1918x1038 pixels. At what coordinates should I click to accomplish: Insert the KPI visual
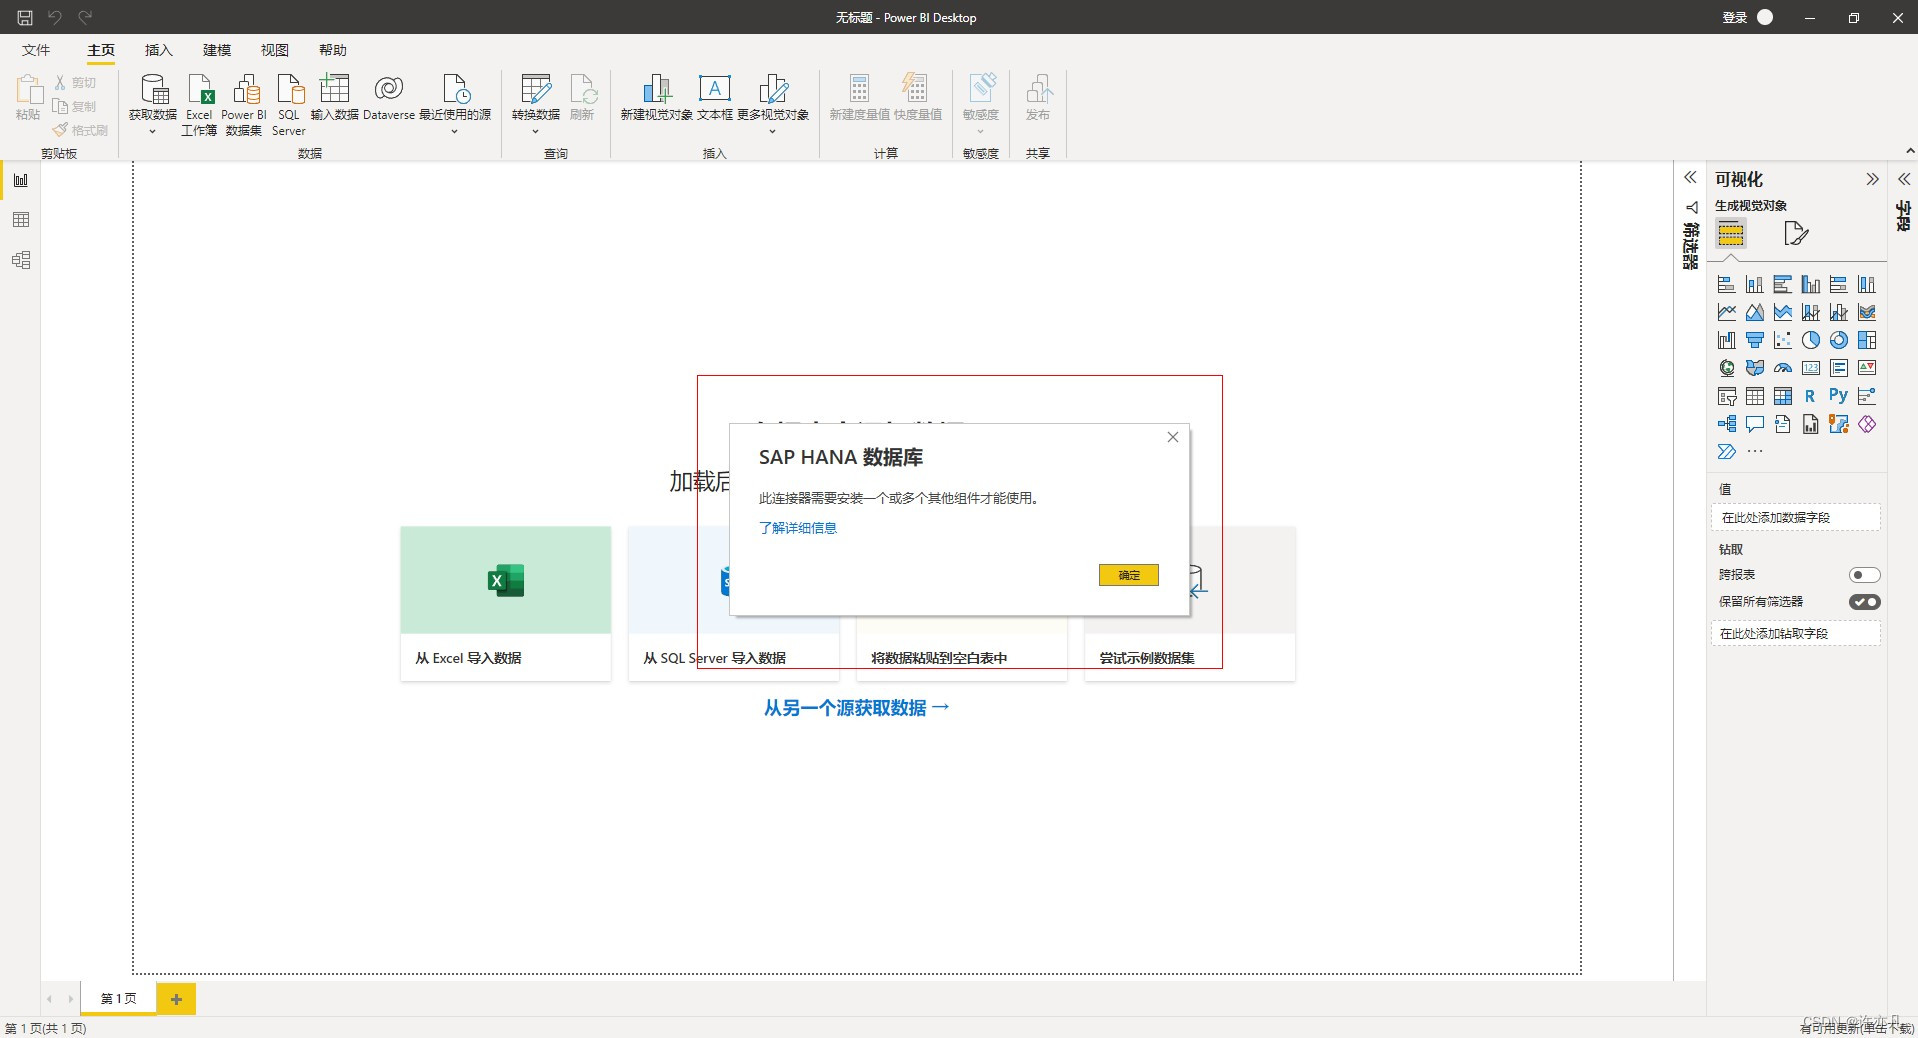click(x=1866, y=369)
